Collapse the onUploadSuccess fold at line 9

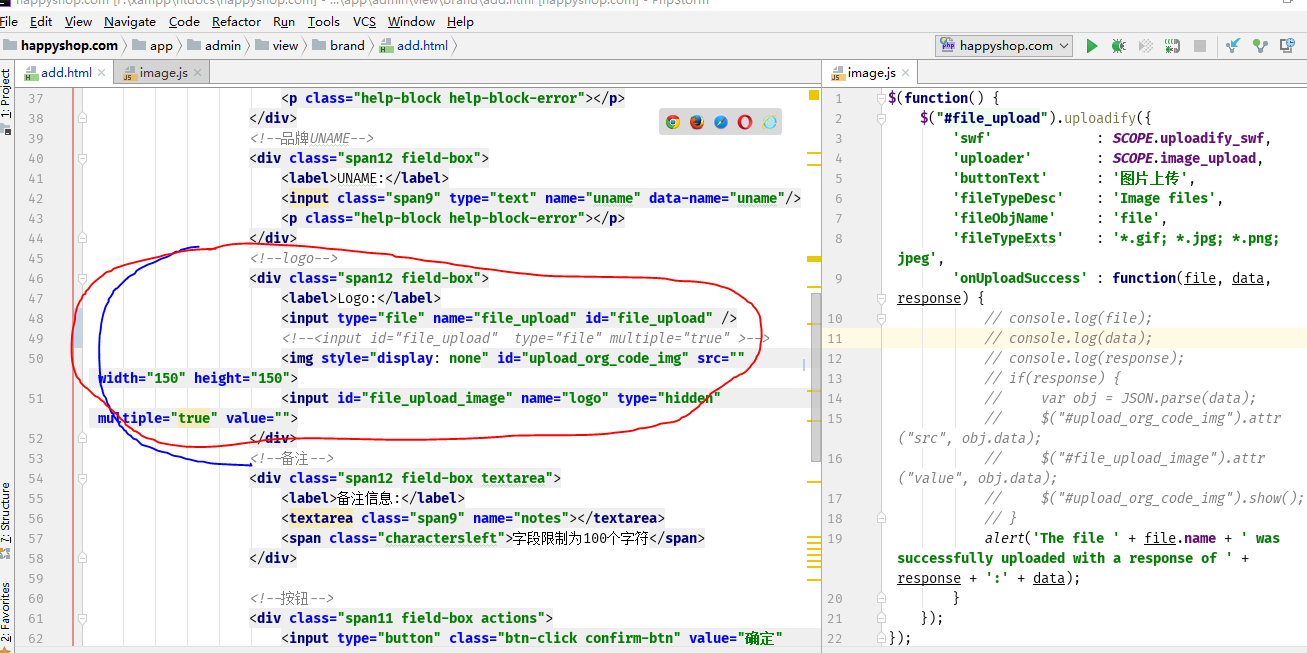pyautogui.click(x=879, y=298)
